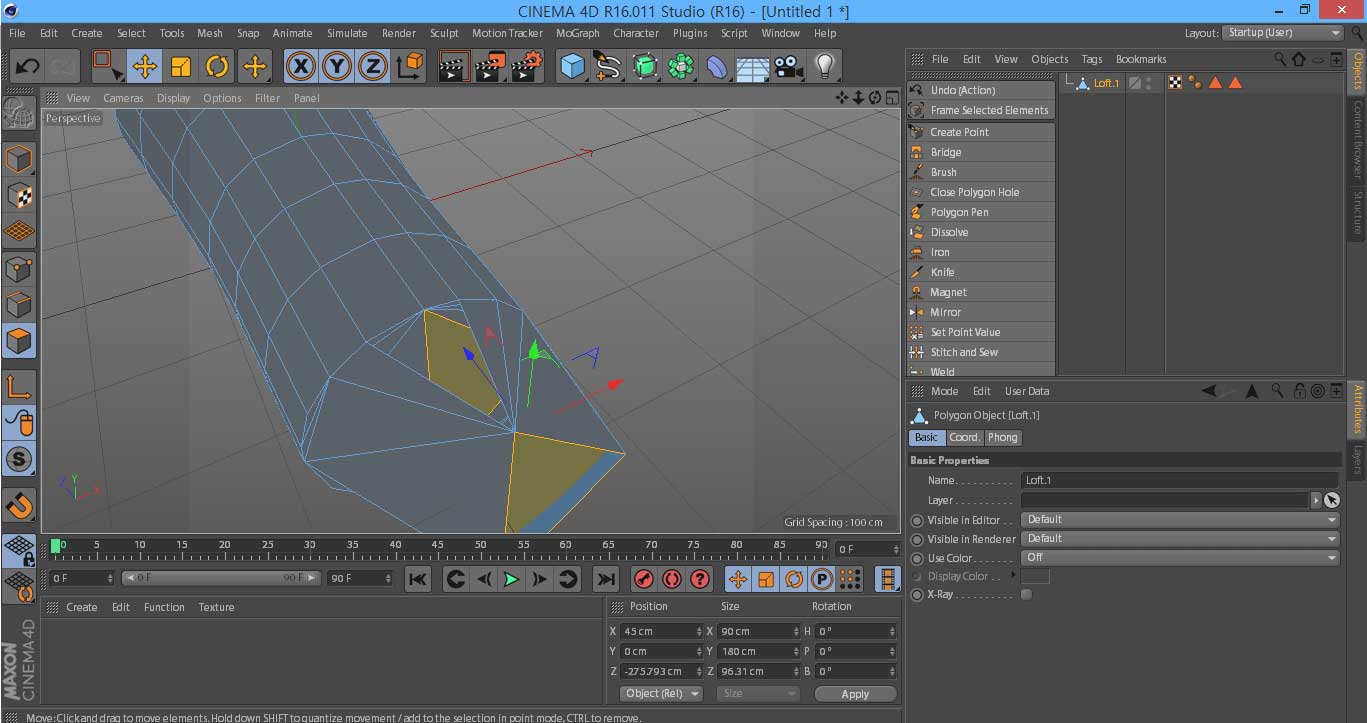
Task: Toggle Loft.1 visibility dots
Action: [1149, 83]
